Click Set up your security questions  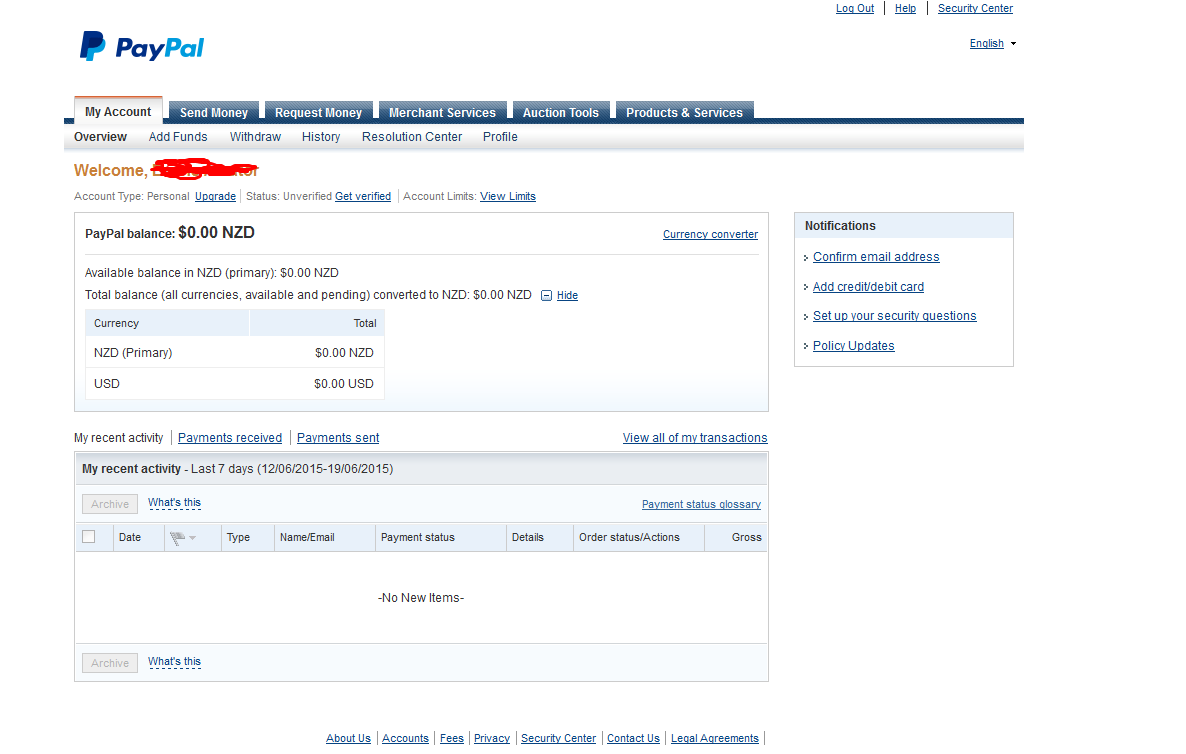pos(895,316)
